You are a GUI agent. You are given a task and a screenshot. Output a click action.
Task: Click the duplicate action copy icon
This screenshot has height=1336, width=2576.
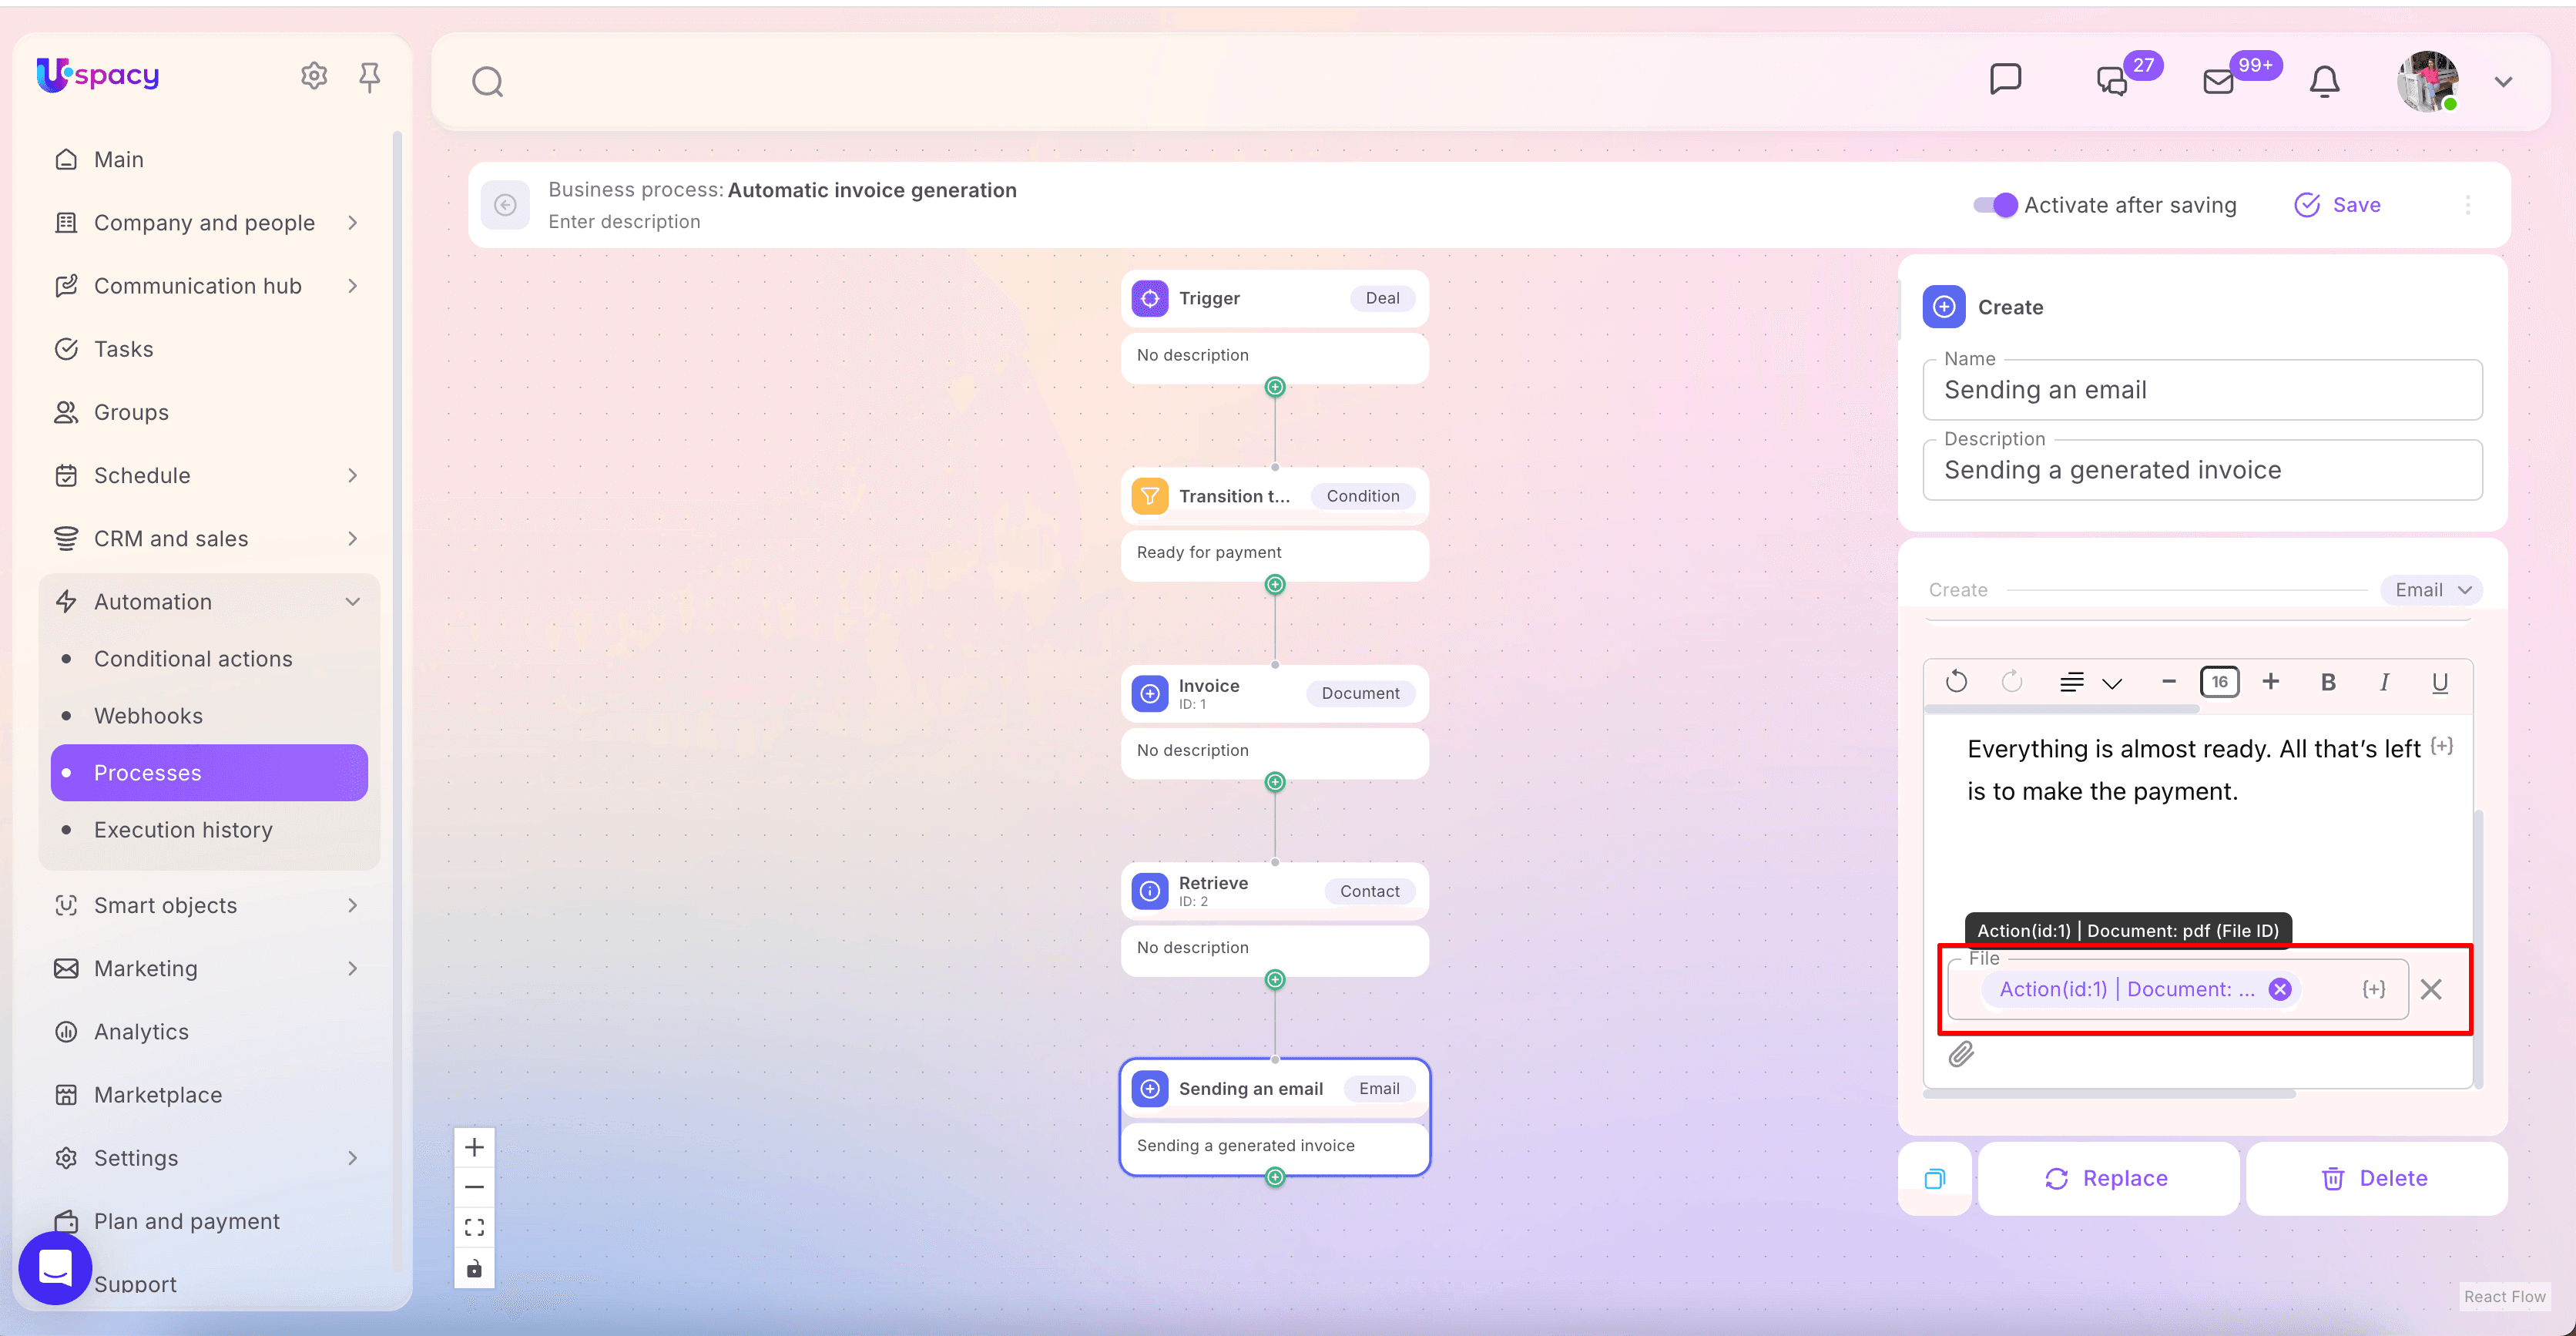pos(1935,1179)
